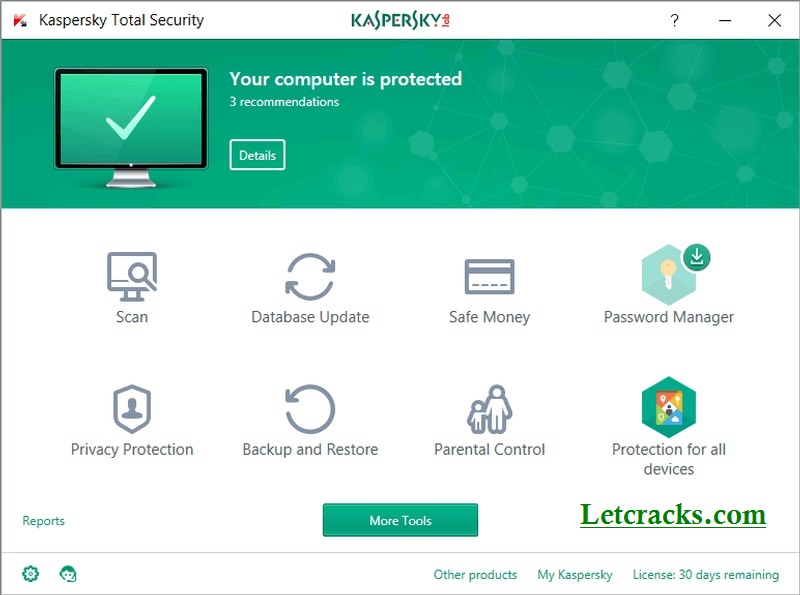Click the 'Backup and Restore' label

[x=310, y=449]
